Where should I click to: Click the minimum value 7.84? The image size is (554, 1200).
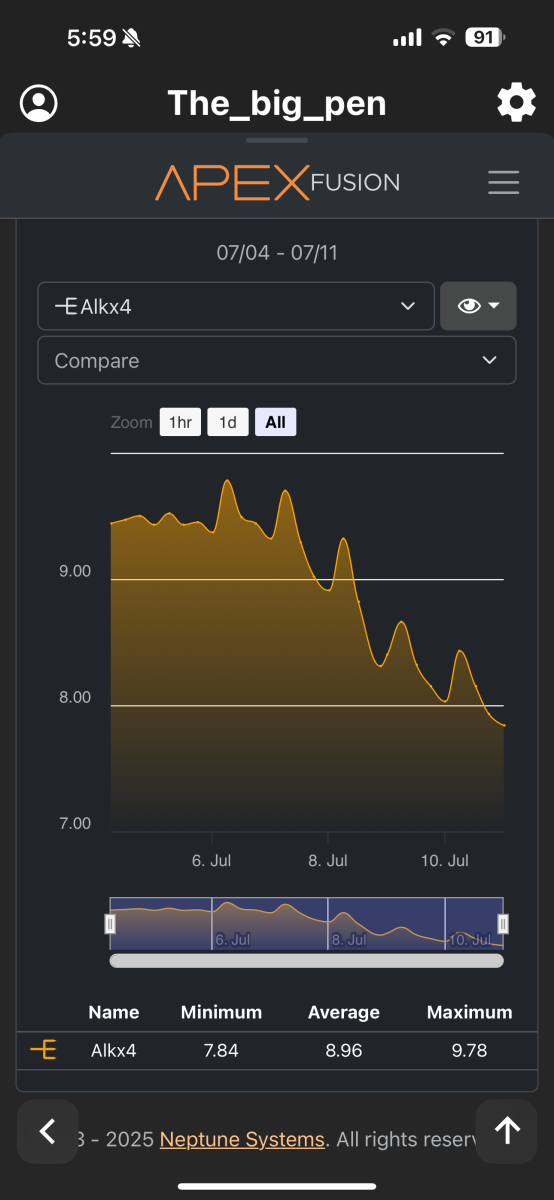coord(221,1050)
